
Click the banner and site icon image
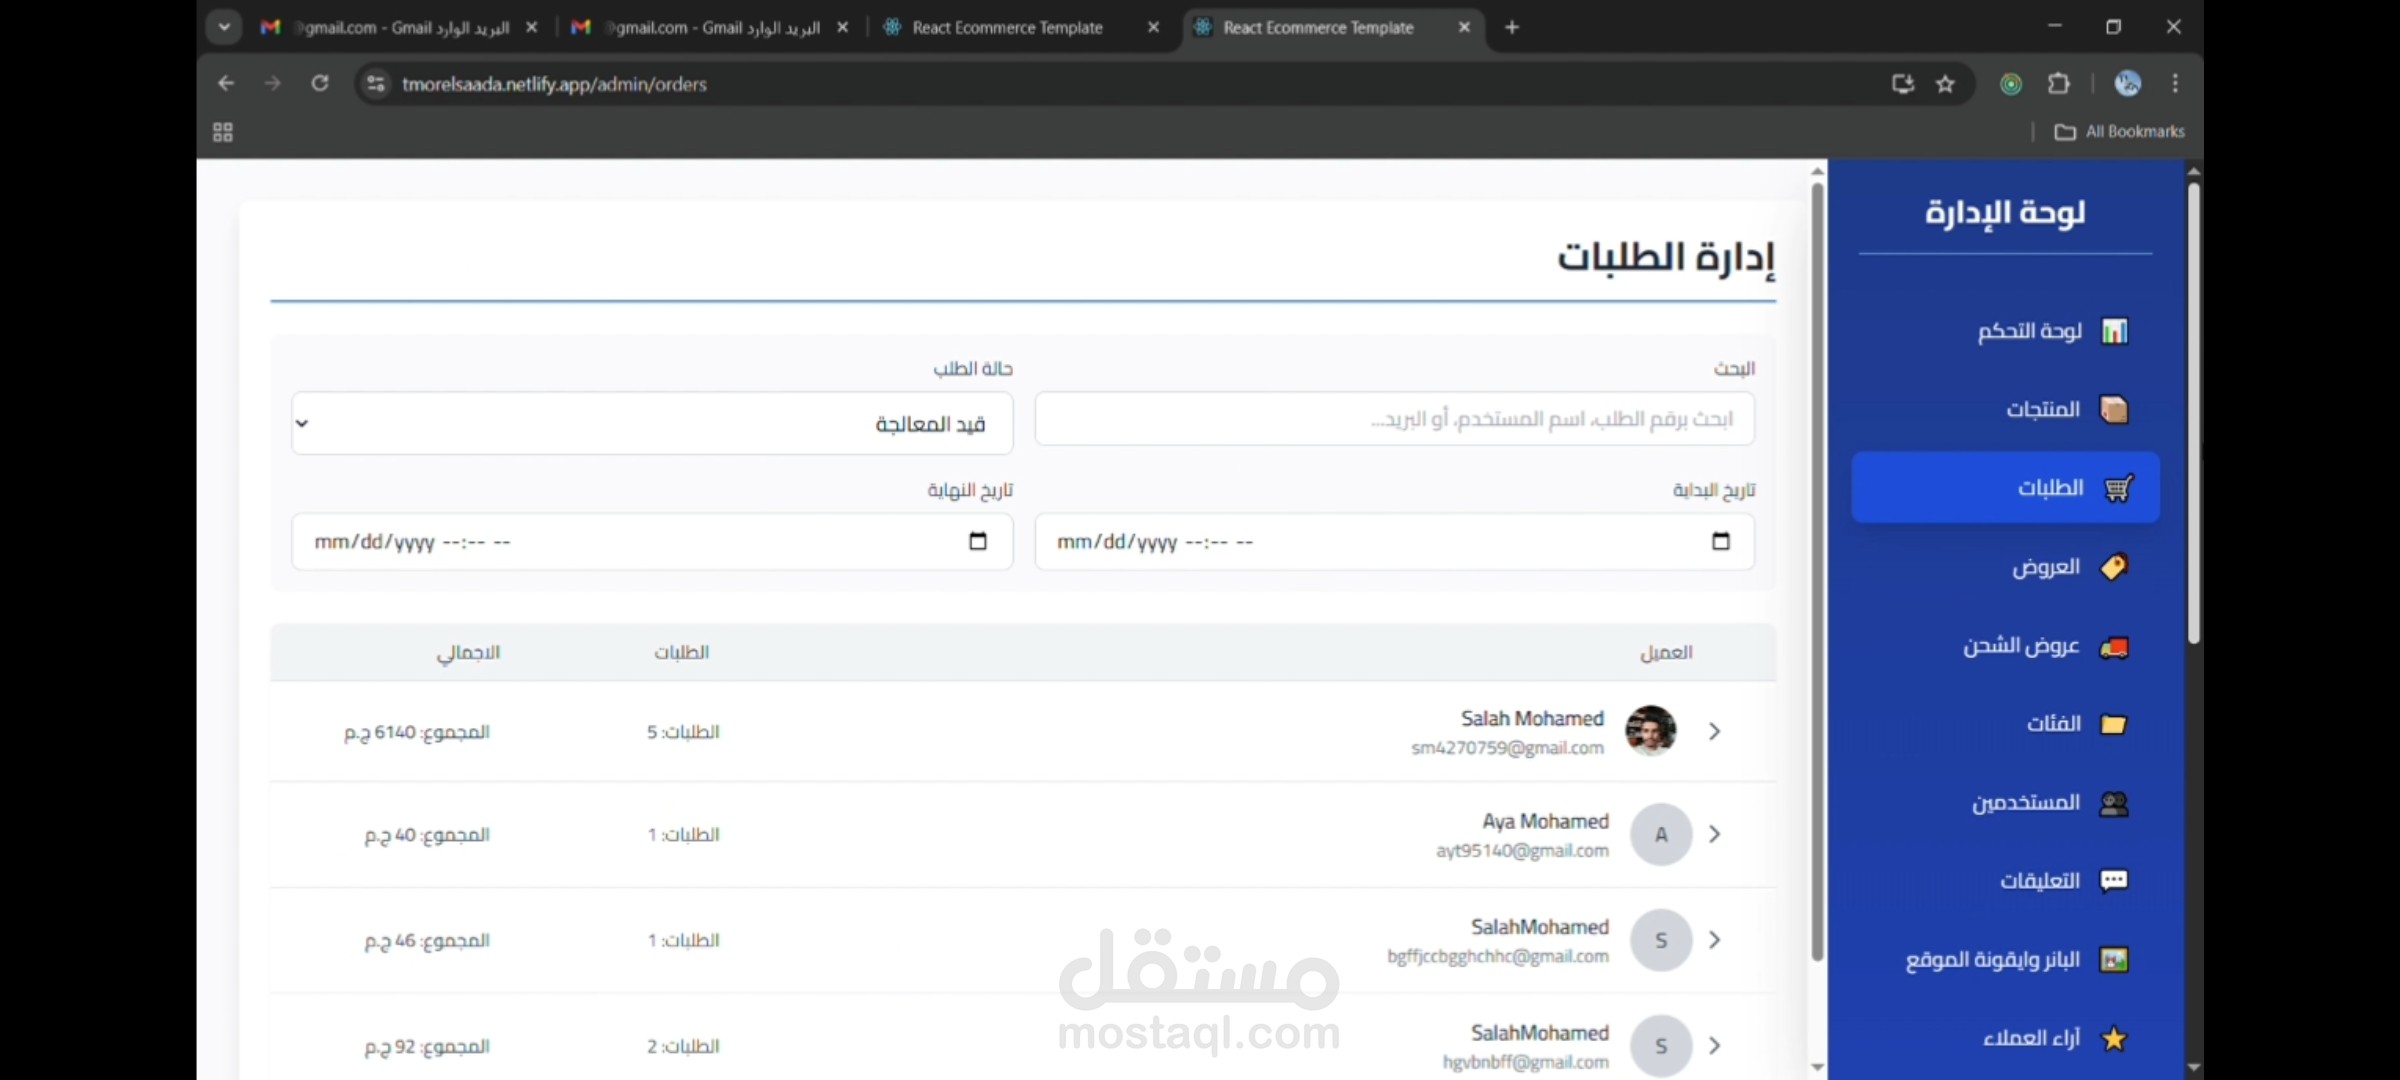point(2114,960)
